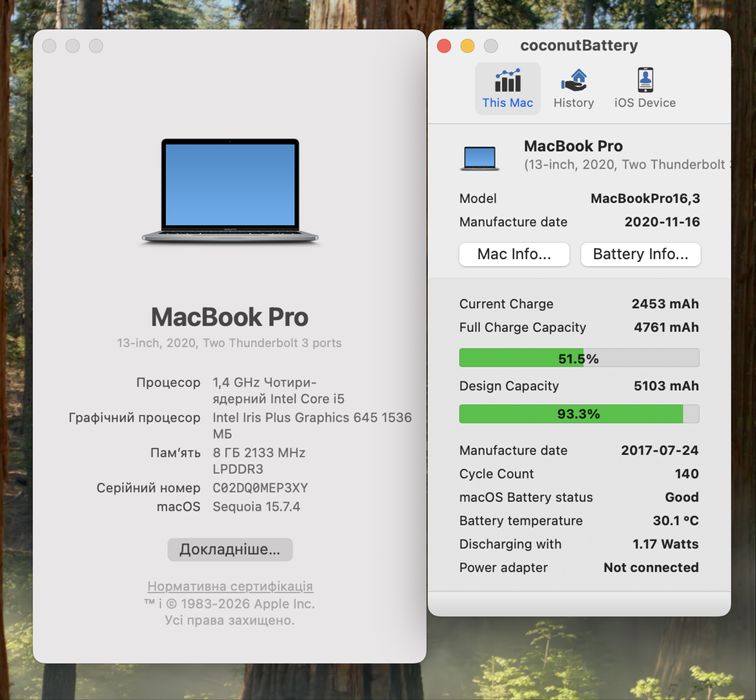Click the History hand-and-house icon
Screen dimensions: 756x700
tap(574, 80)
